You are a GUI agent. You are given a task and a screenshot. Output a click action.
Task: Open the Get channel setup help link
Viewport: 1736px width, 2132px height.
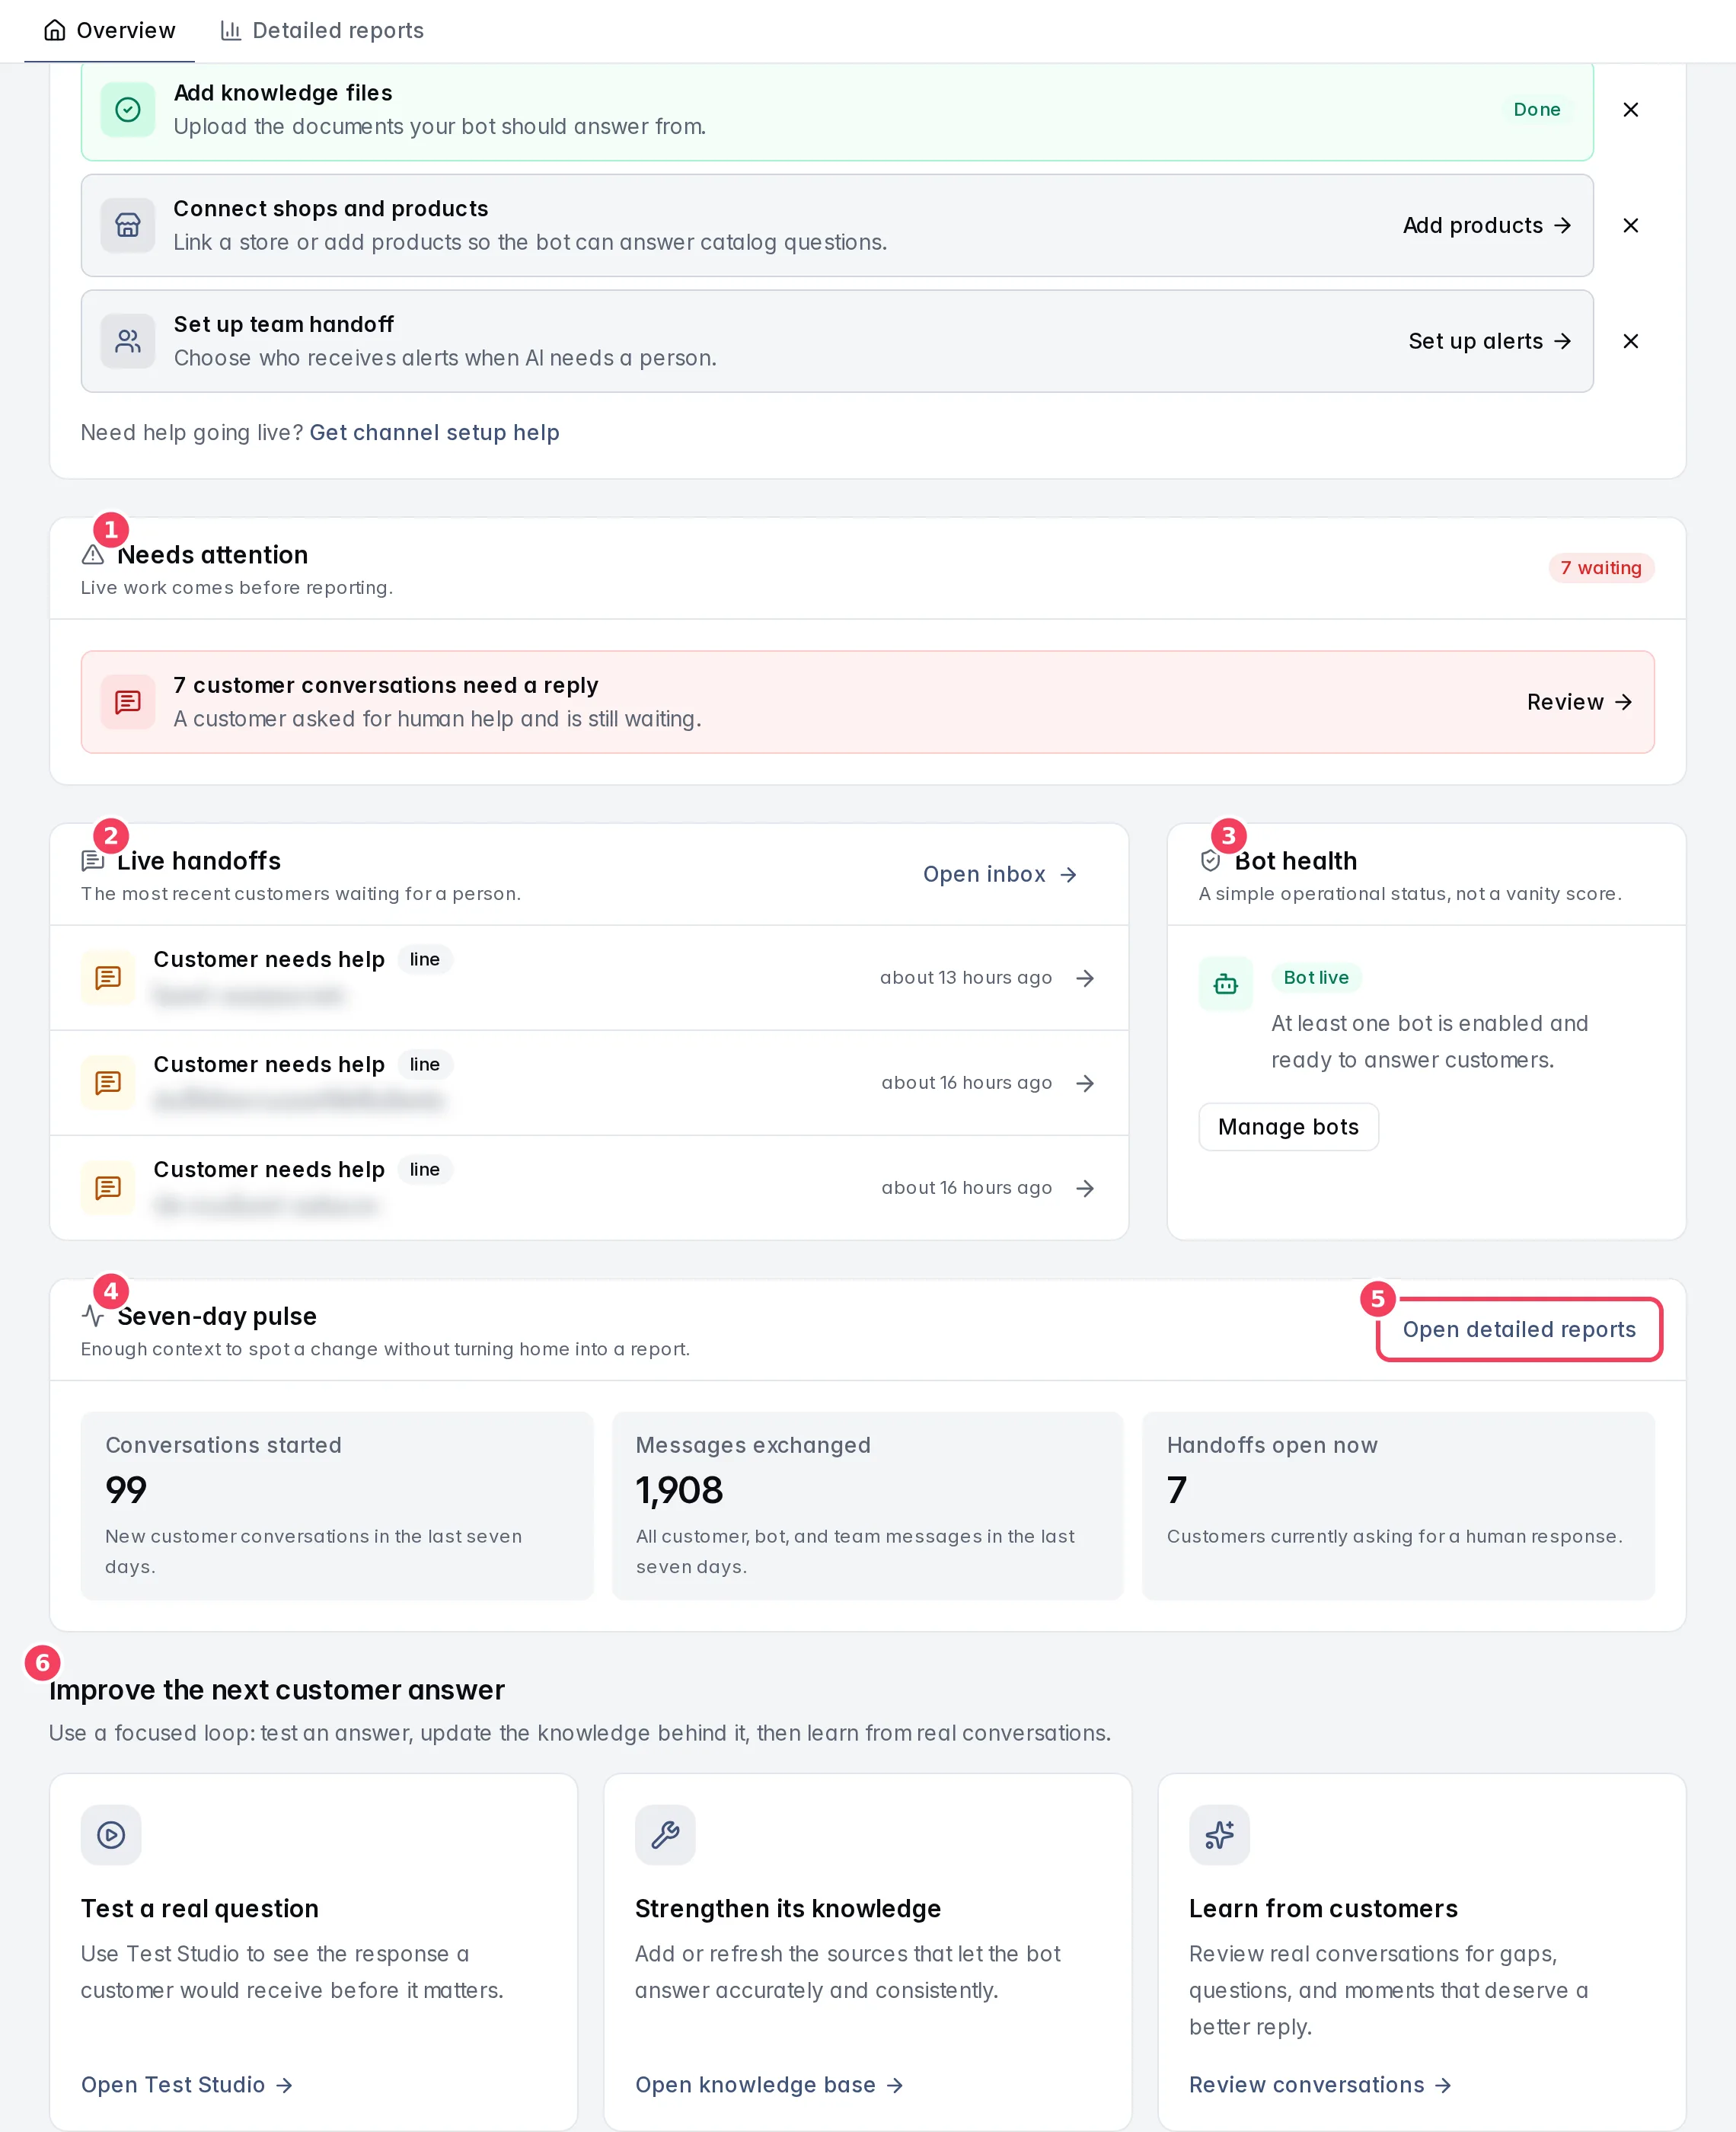(x=434, y=432)
